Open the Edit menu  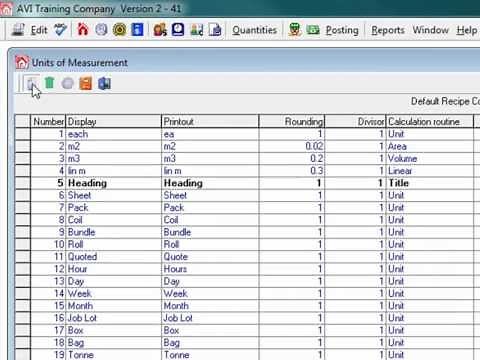[39, 30]
